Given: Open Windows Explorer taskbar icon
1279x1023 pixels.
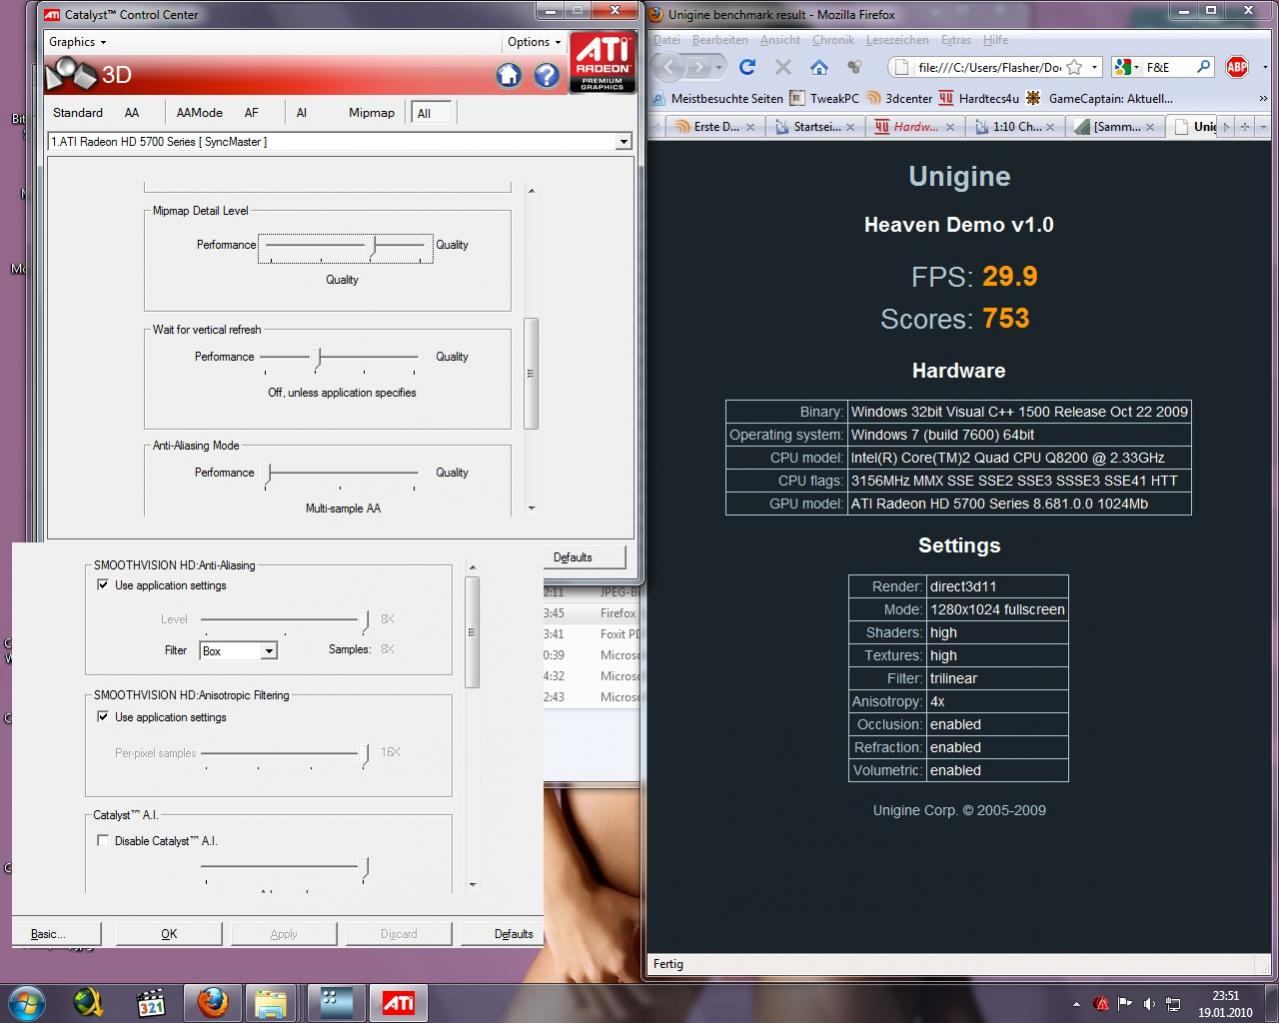Looking at the screenshot, I should (x=271, y=1002).
